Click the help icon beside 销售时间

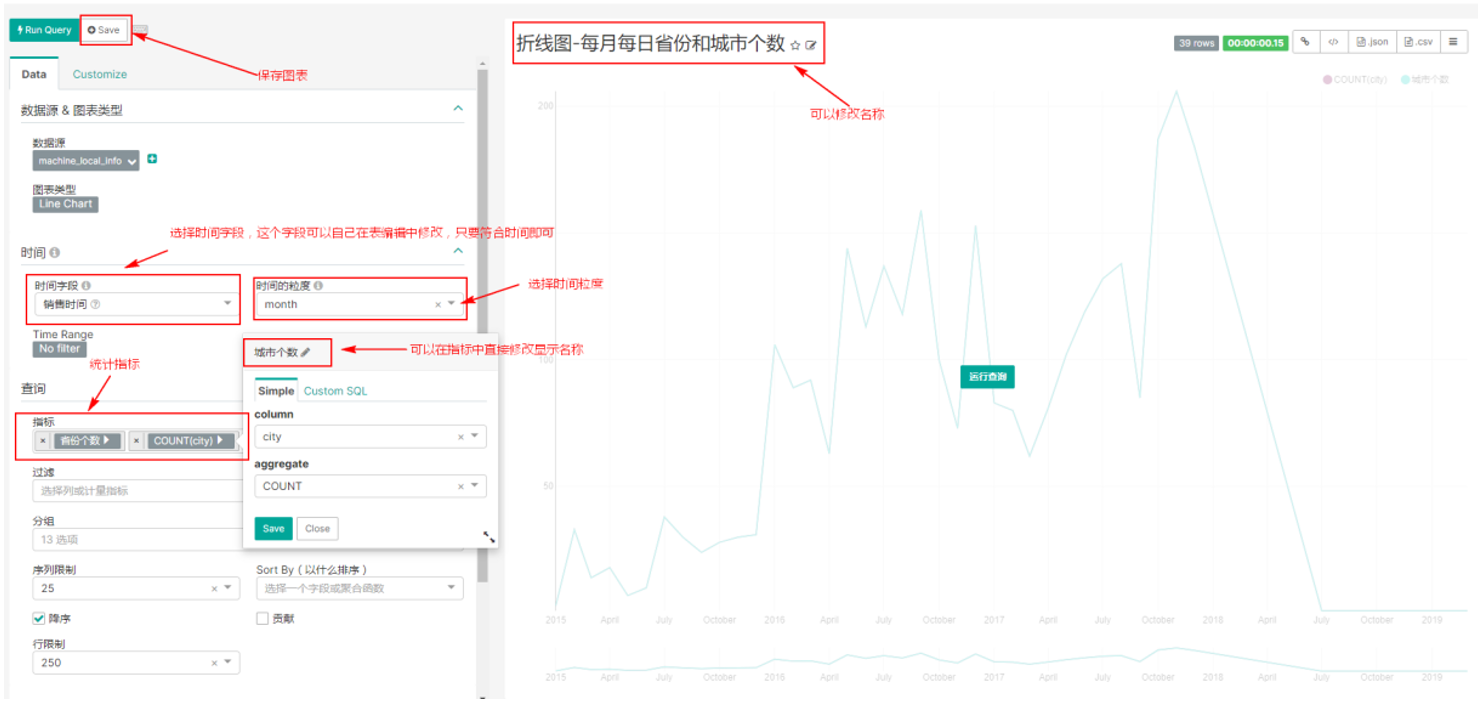(x=95, y=304)
